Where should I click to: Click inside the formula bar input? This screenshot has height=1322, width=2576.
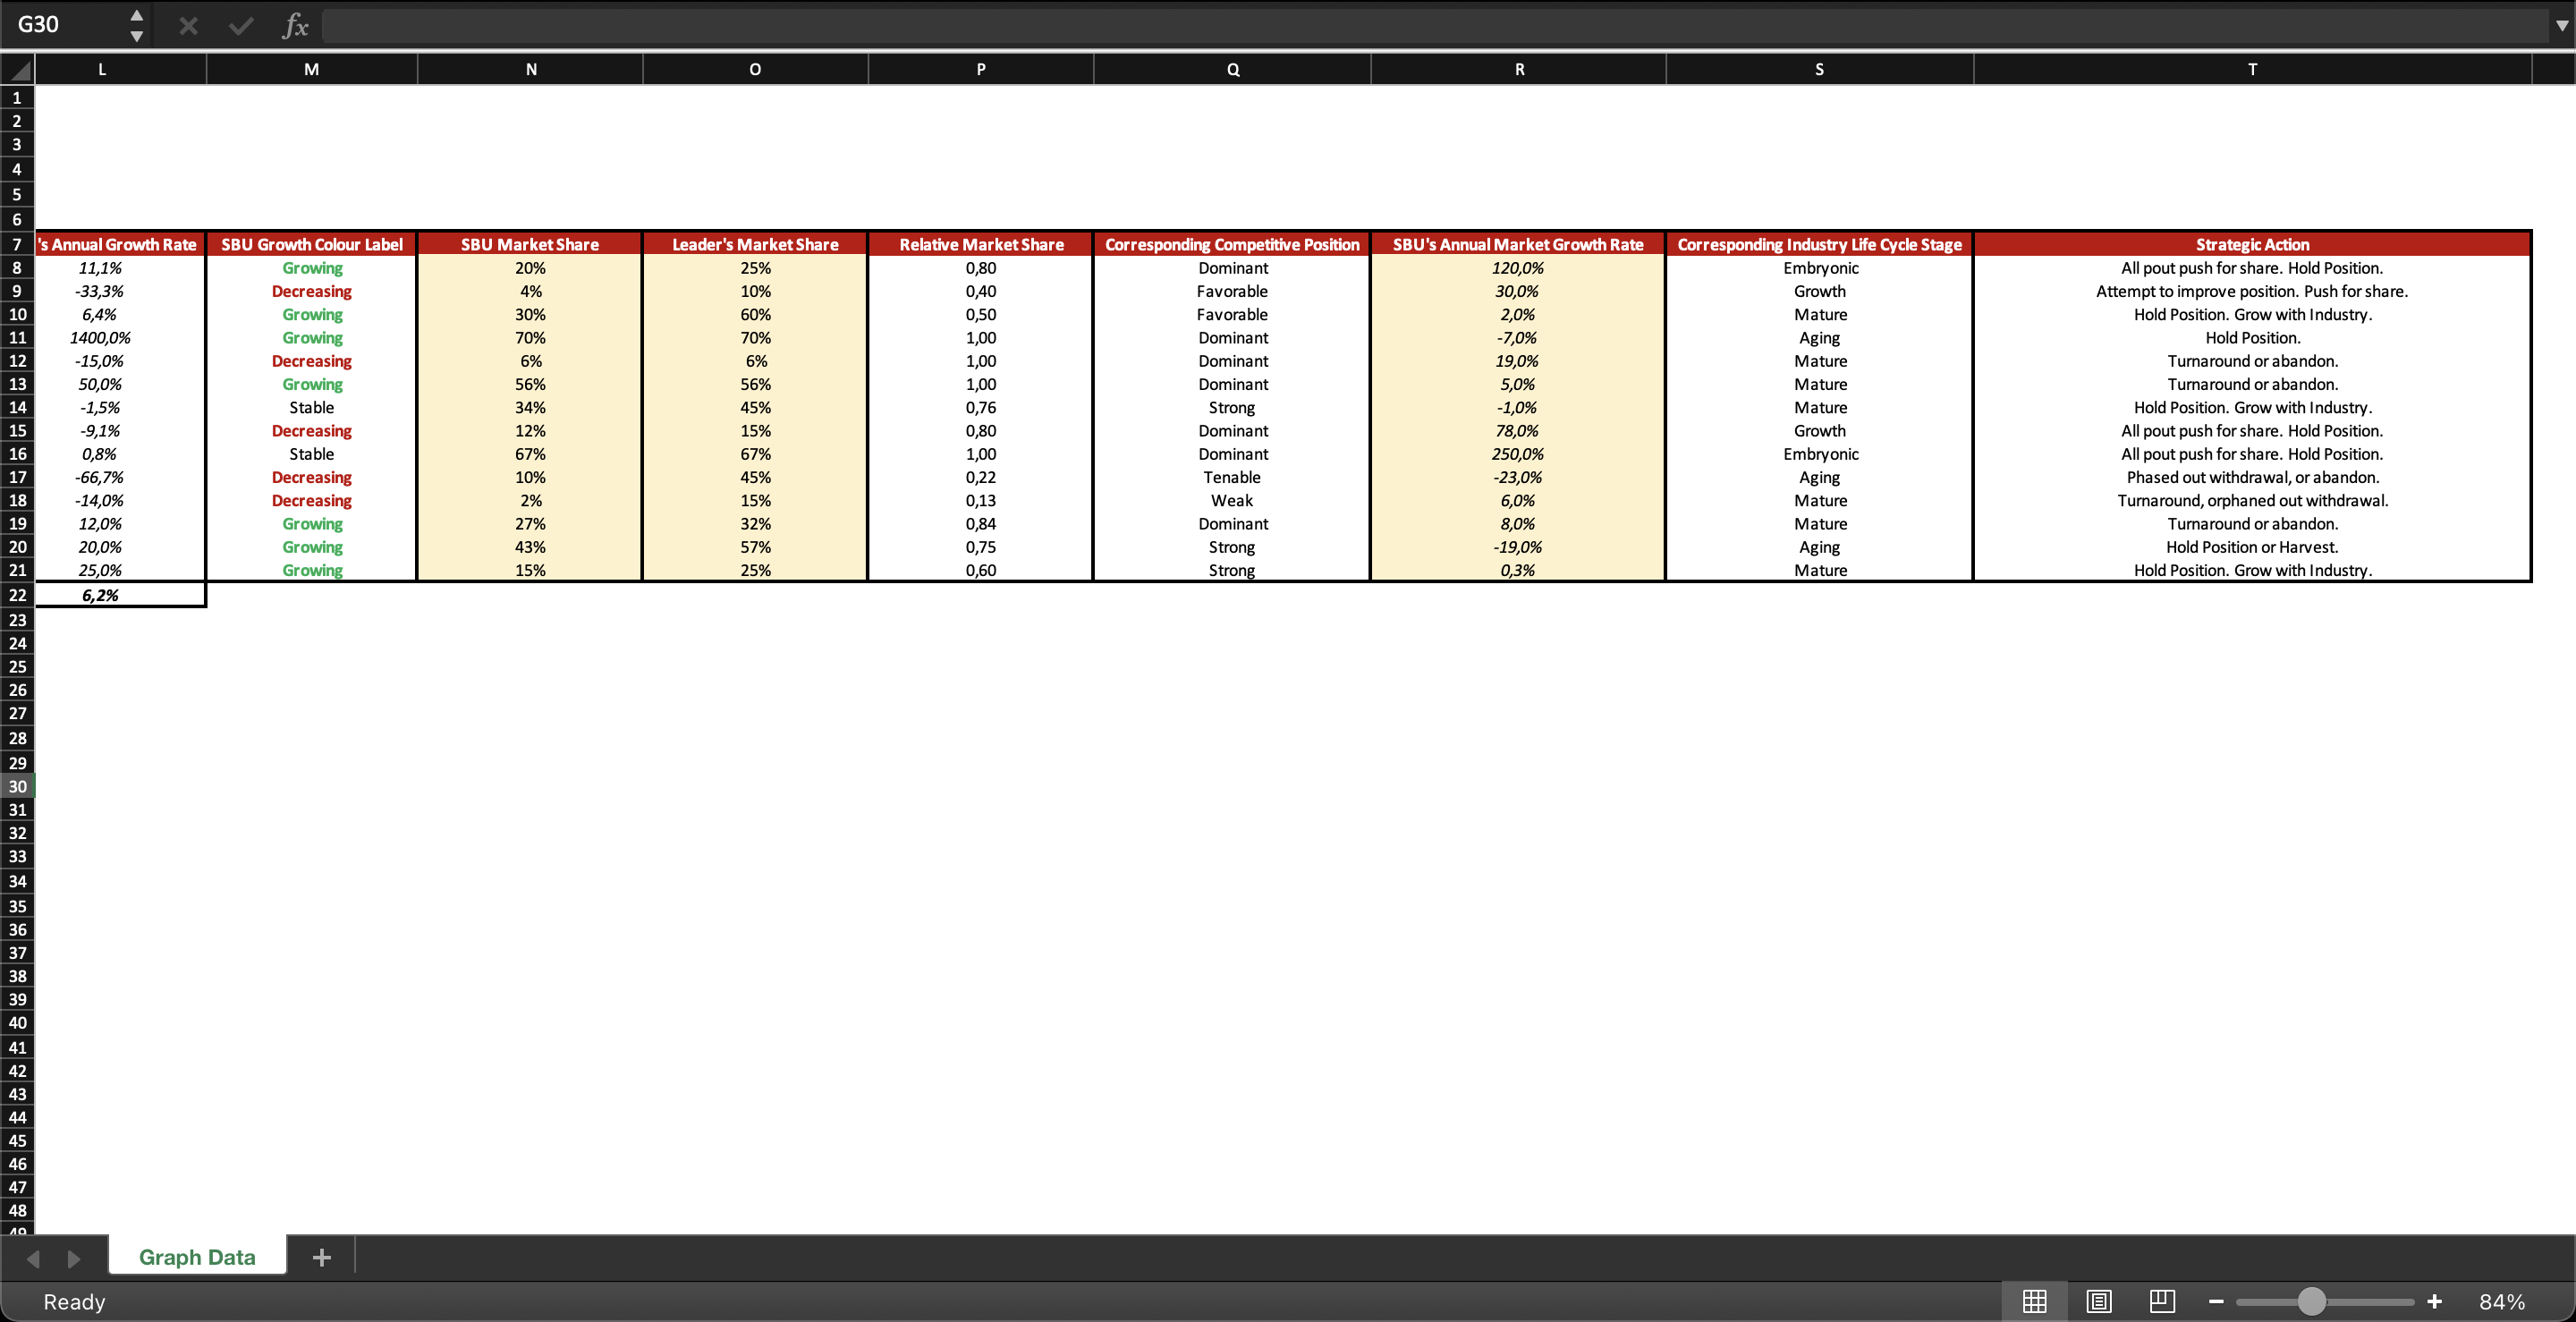tap(1435, 26)
